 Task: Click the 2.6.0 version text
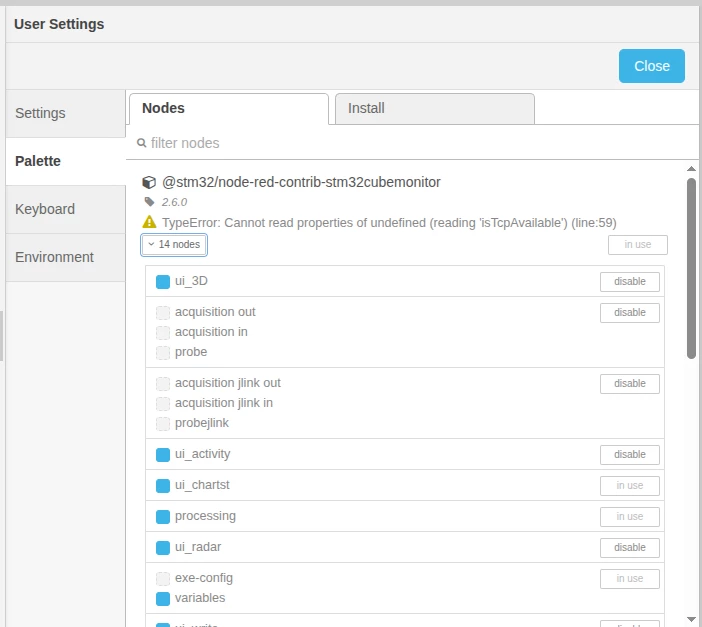click(174, 202)
